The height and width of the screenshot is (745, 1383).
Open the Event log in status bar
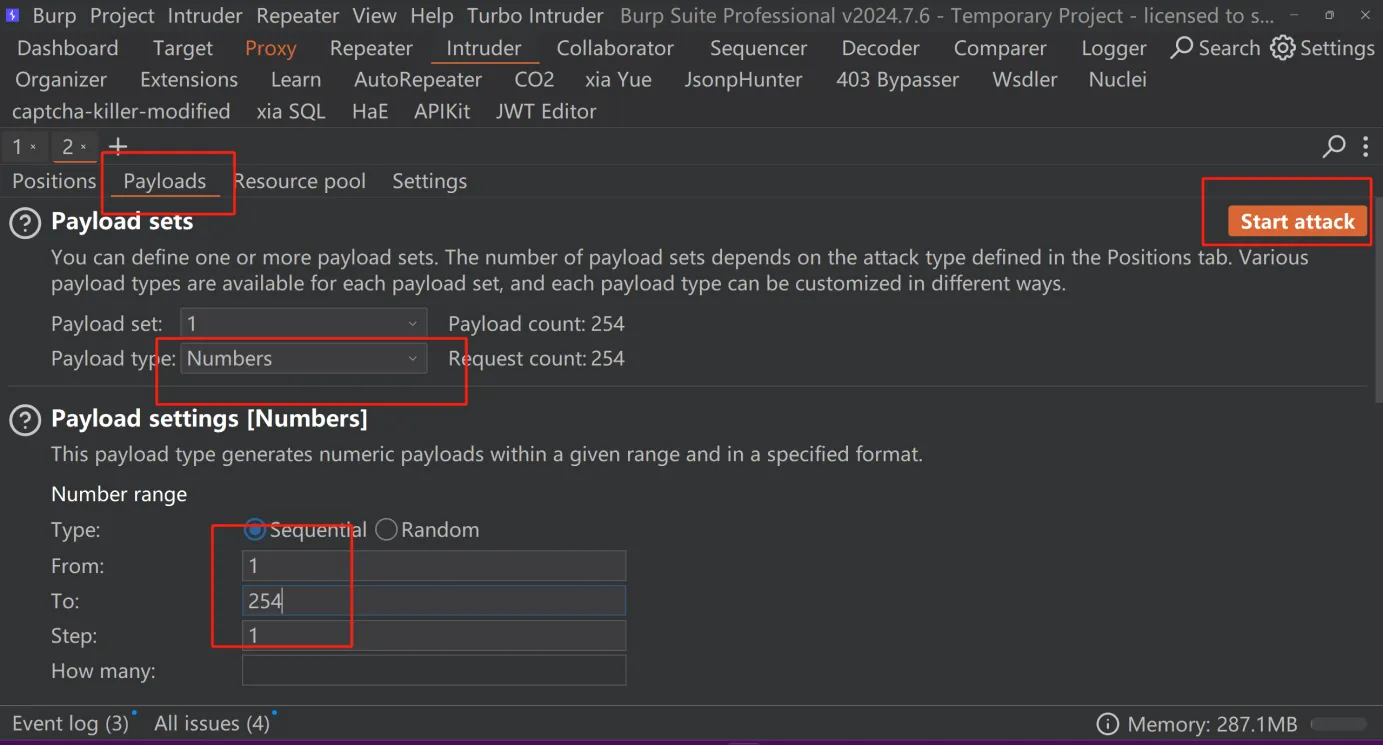point(70,723)
